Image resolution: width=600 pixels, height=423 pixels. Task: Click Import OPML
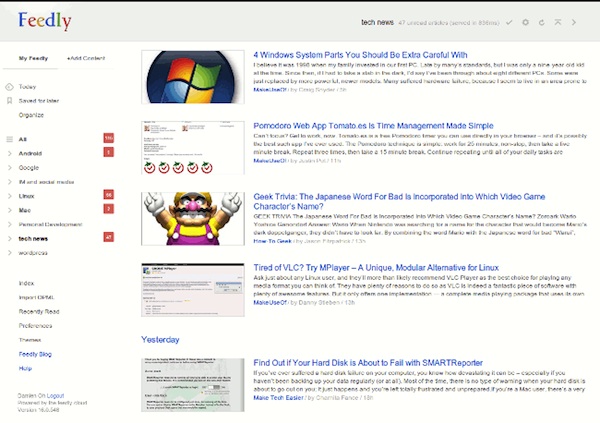36,297
